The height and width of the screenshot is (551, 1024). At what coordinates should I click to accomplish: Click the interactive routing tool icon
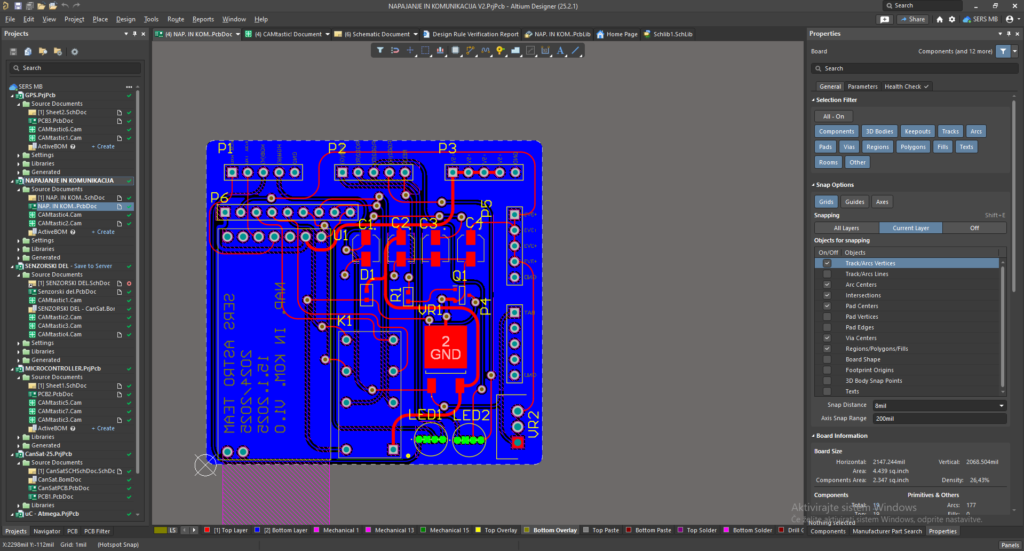pos(471,50)
